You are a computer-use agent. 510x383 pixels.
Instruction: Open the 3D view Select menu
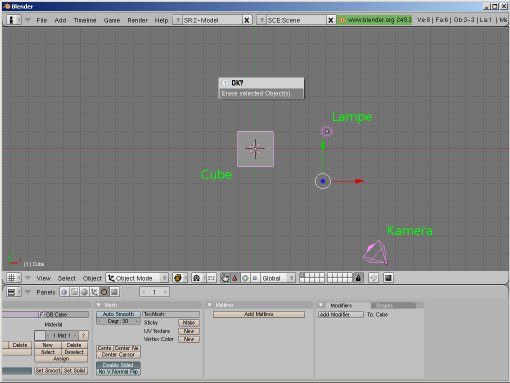pos(67,278)
